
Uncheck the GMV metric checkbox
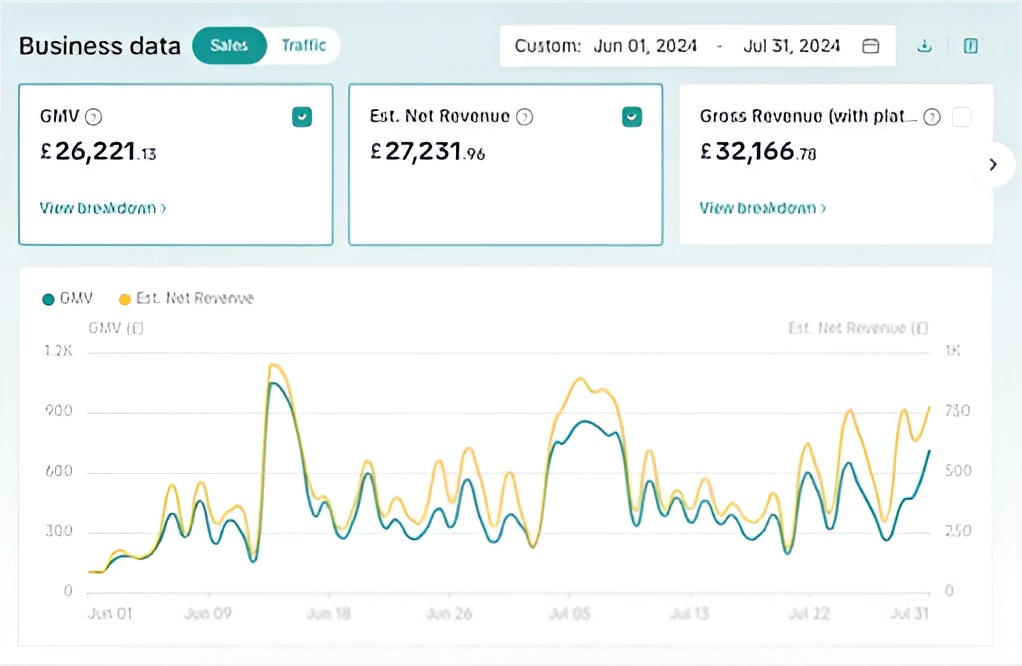(x=302, y=117)
